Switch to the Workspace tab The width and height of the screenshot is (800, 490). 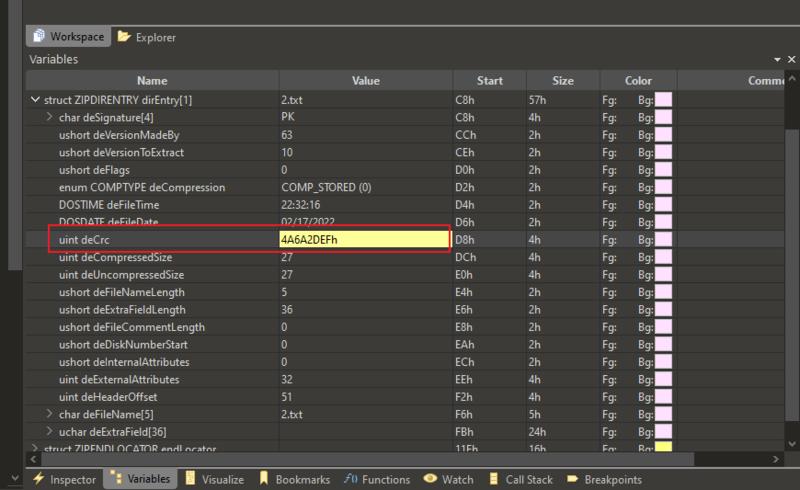pyautogui.click(x=68, y=36)
